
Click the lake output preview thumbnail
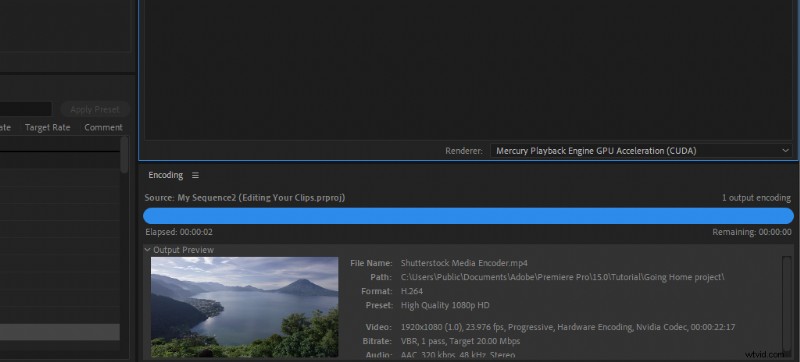(x=244, y=307)
